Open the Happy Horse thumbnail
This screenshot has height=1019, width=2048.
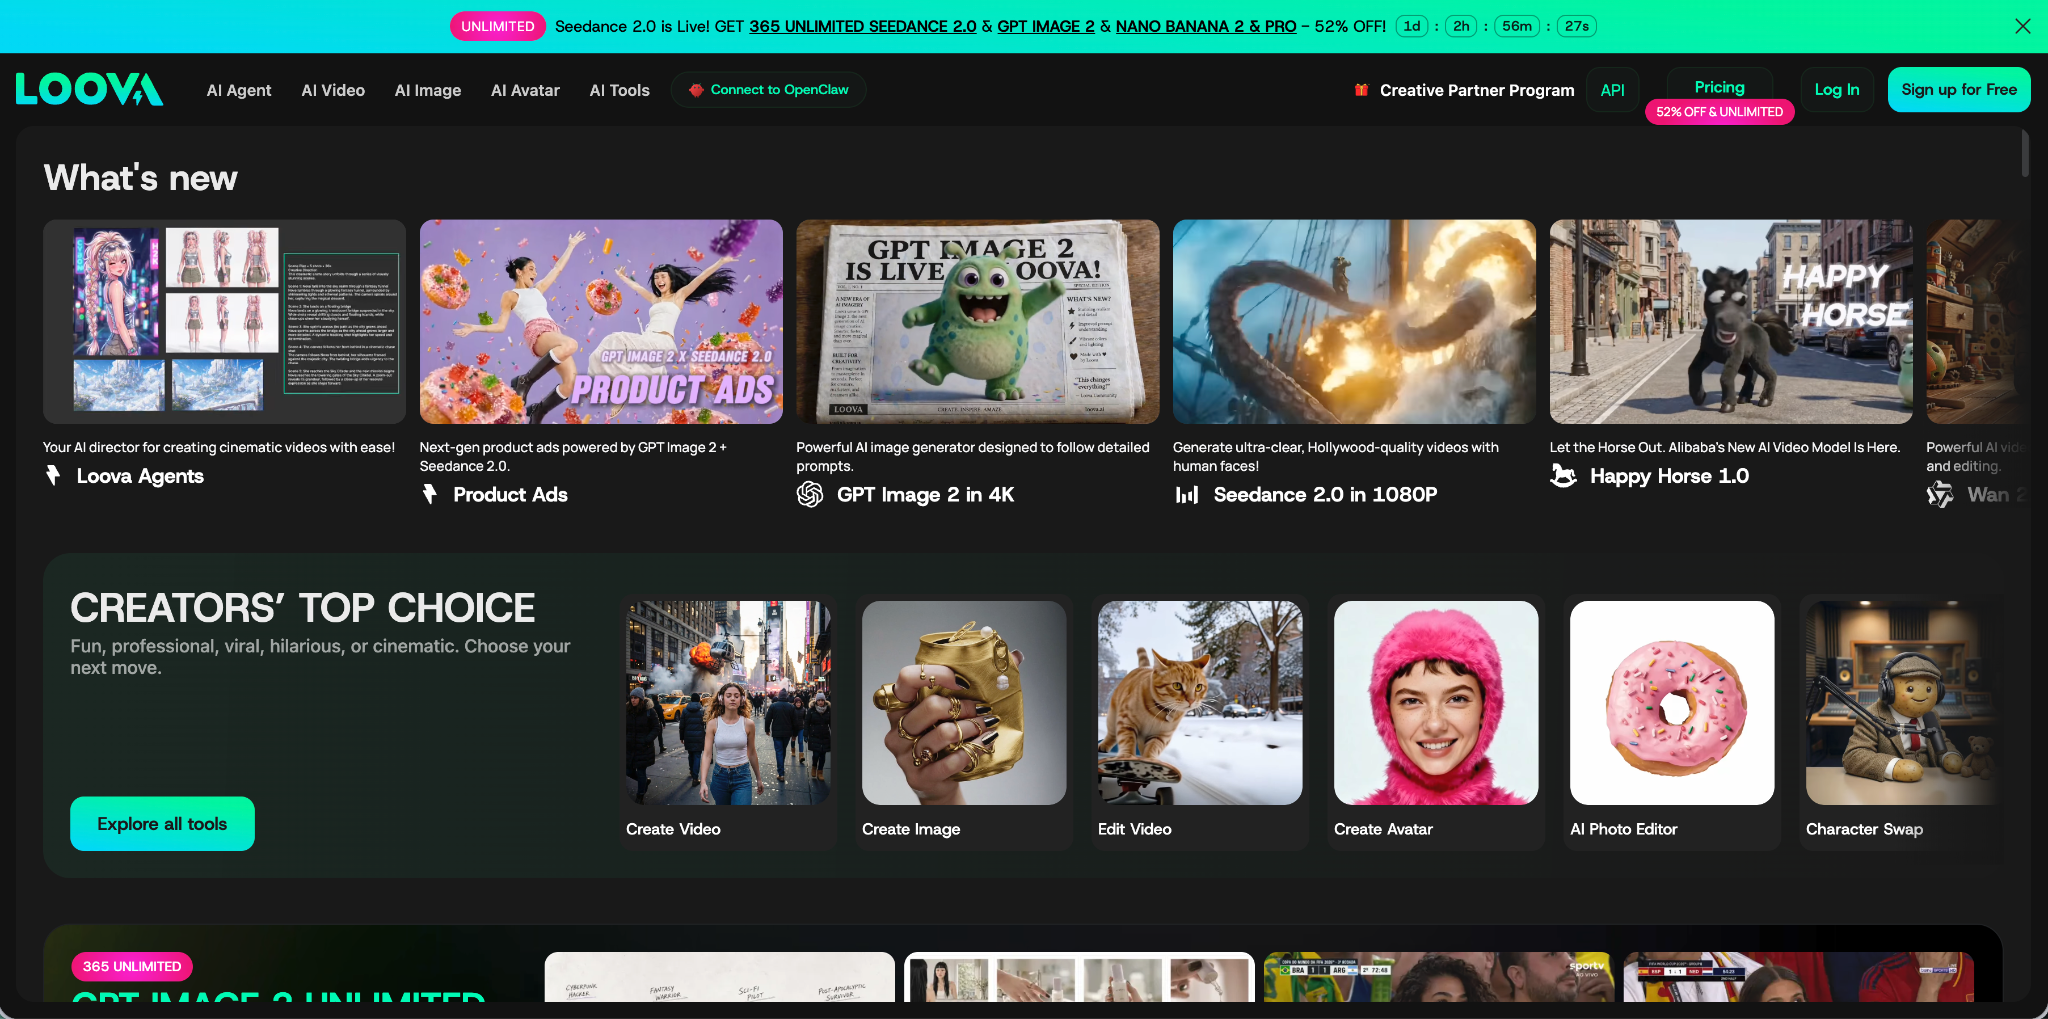pyautogui.click(x=1731, y=322)
